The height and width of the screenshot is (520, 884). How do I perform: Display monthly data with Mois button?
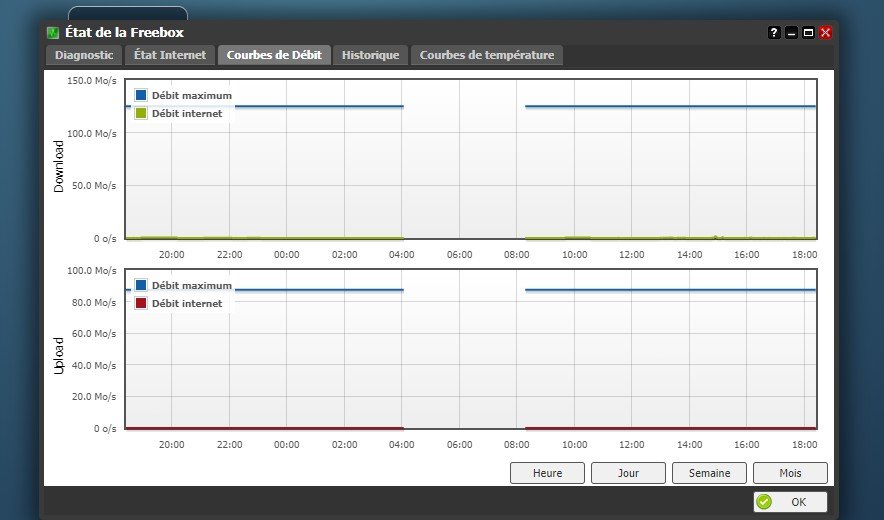pyautogui.click(x=790, y=473)
